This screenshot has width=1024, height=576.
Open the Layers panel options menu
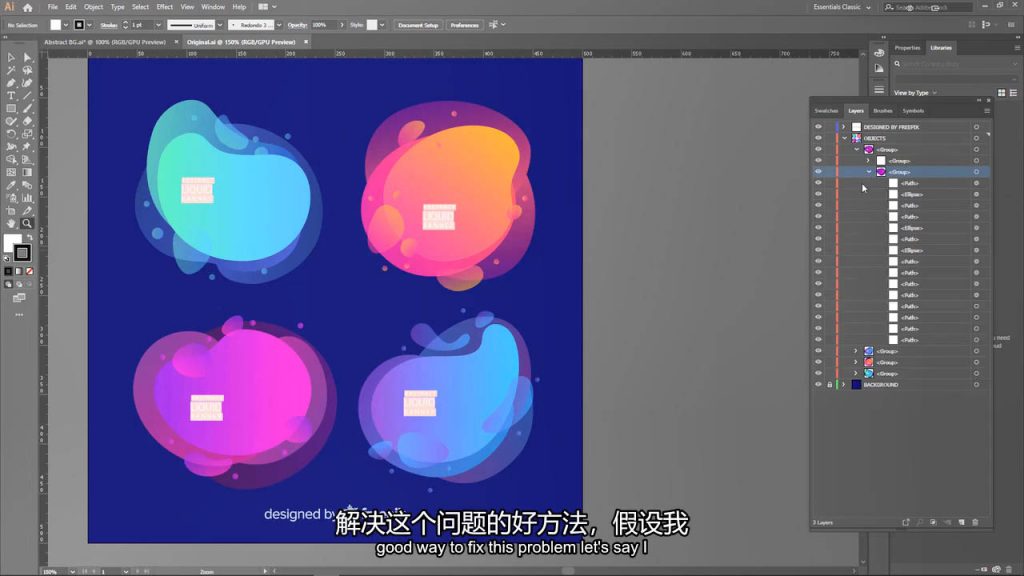click(987, 111)
